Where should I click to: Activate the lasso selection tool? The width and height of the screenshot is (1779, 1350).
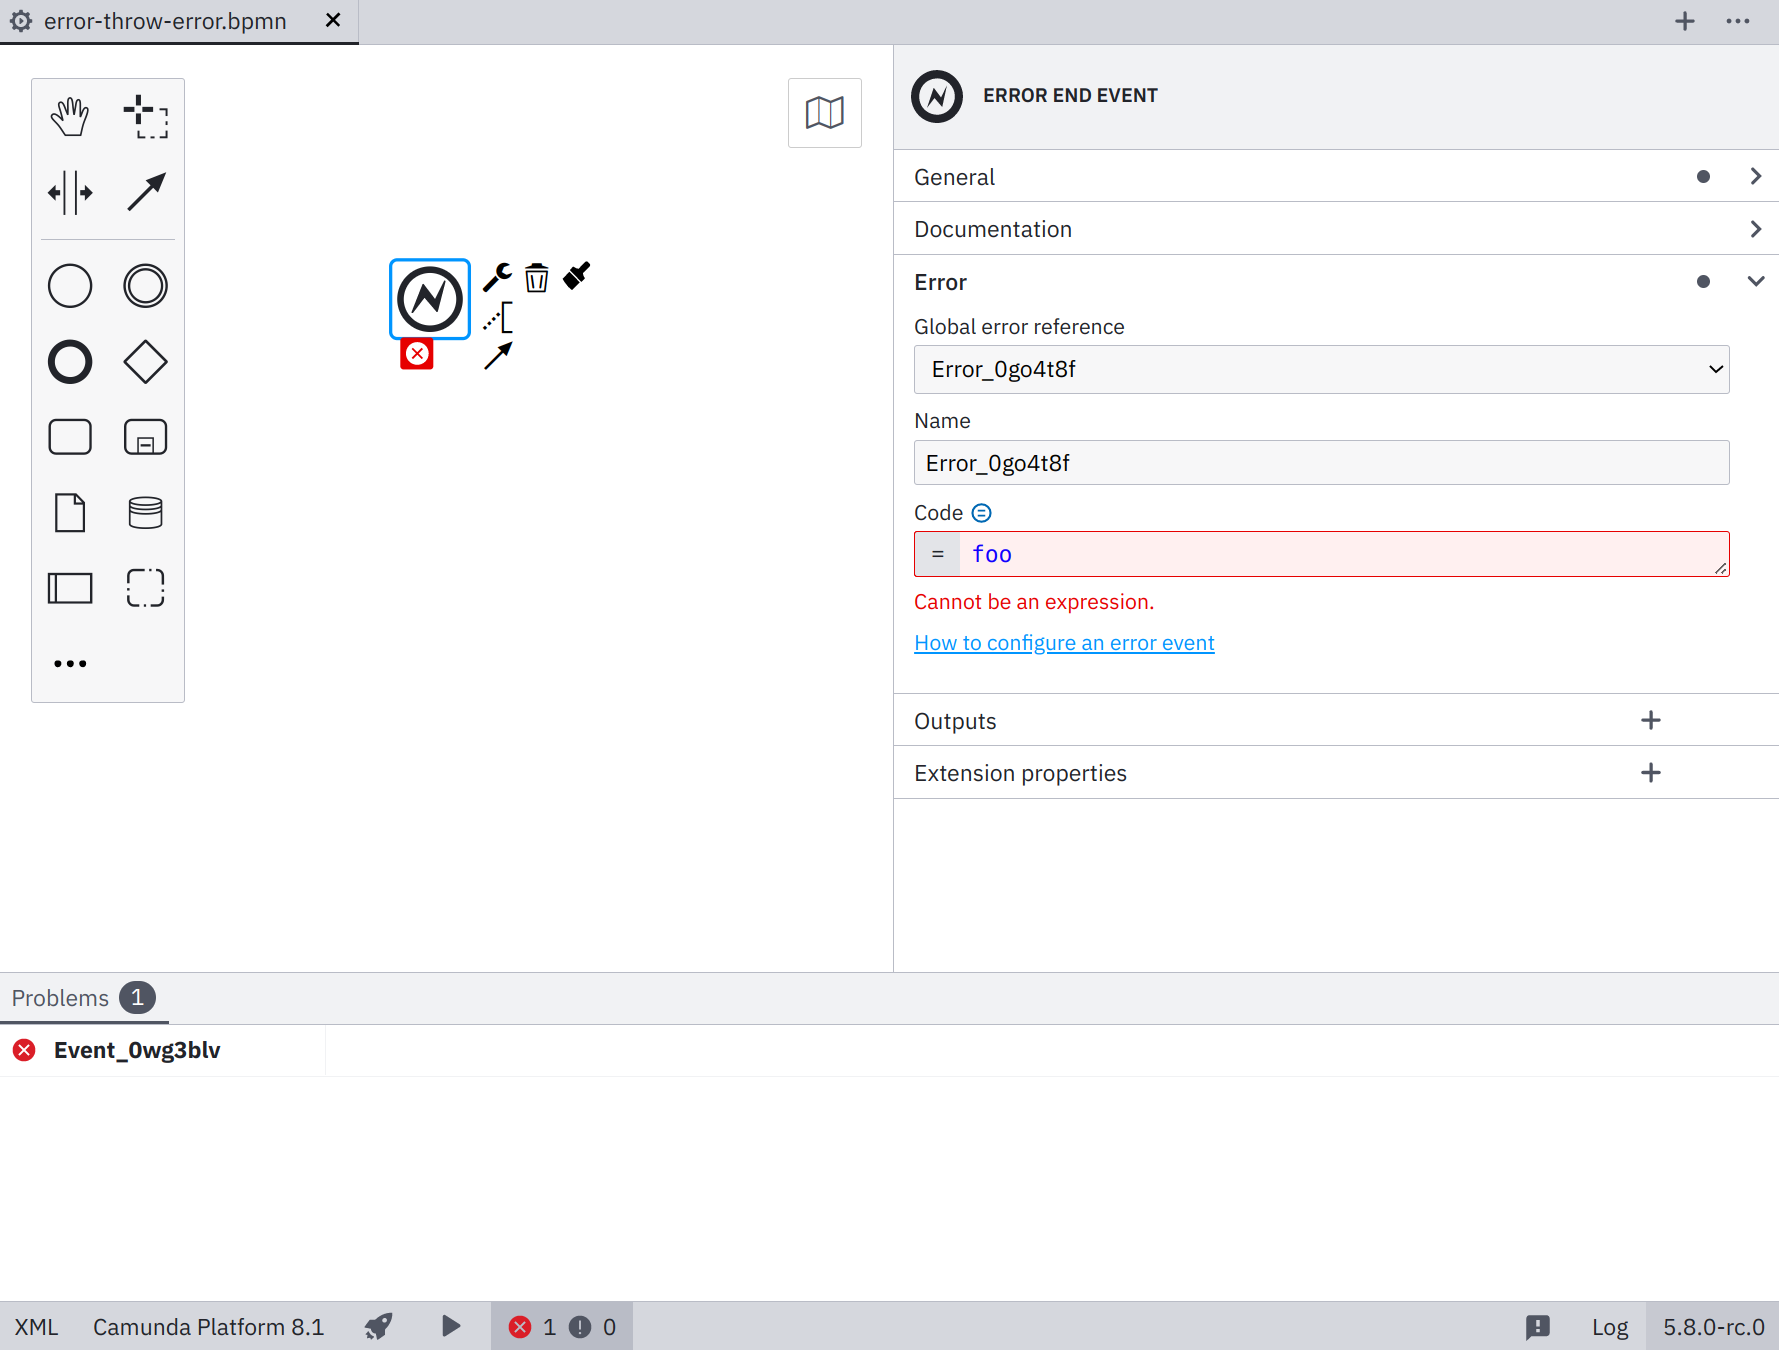(146, 117)
